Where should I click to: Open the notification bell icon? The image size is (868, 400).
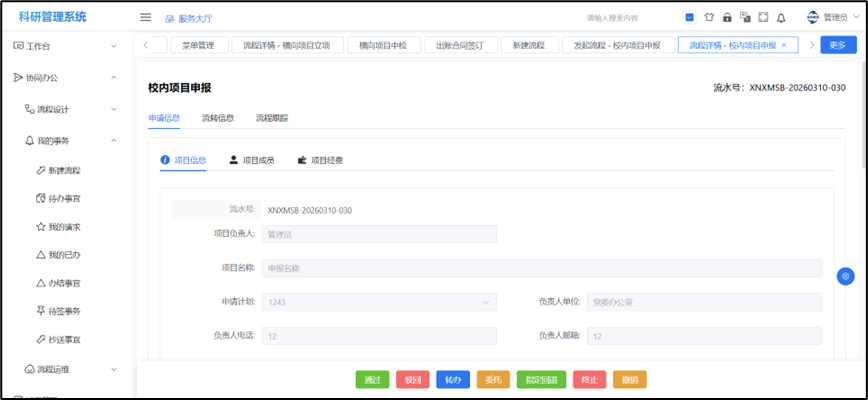[781, 17]
